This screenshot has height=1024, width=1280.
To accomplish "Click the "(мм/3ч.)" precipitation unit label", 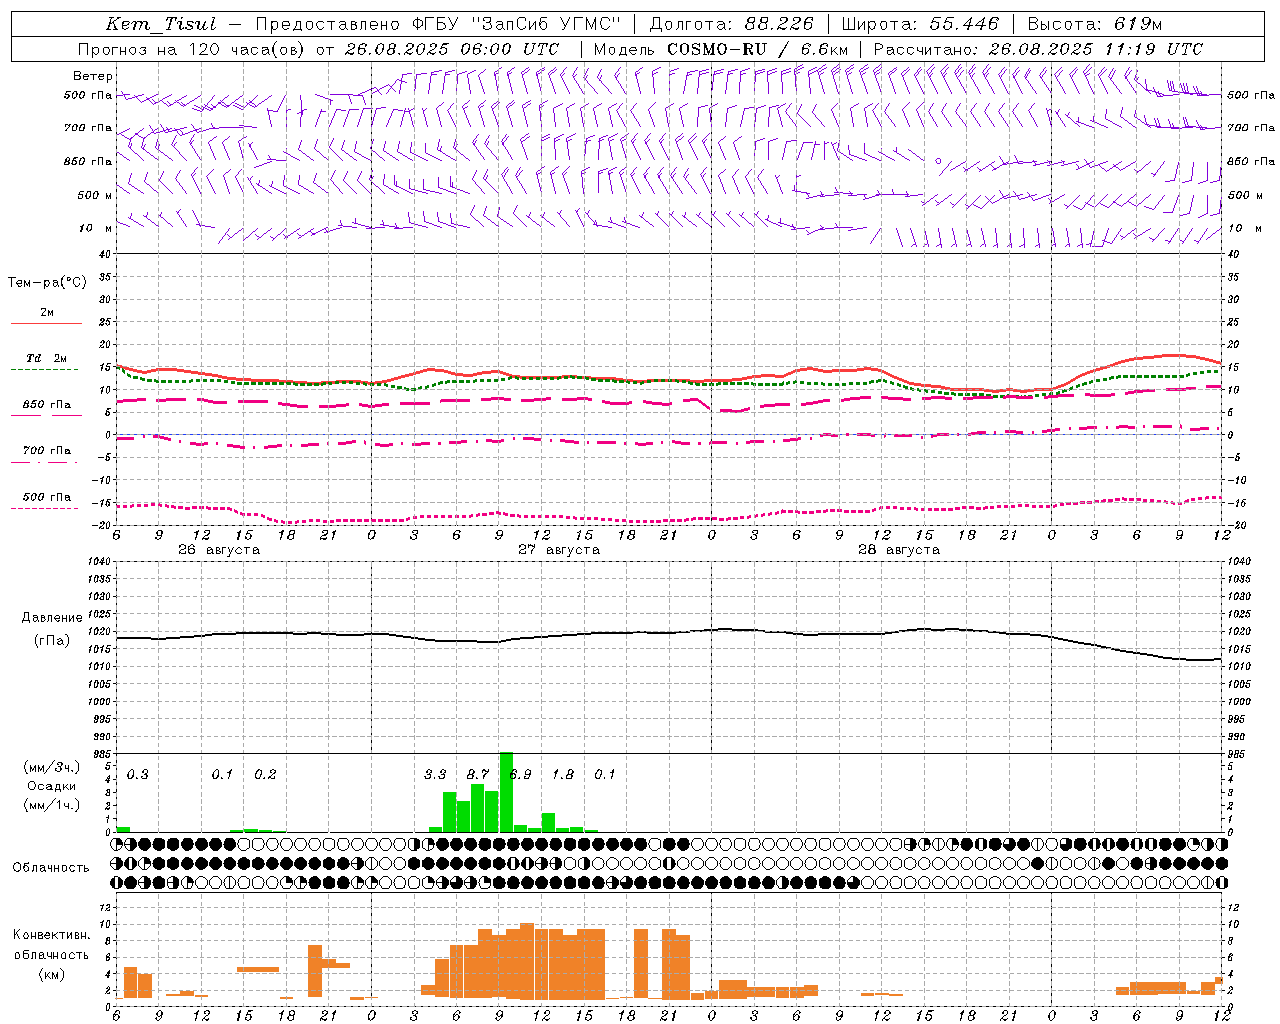I will tap(51, 767).
